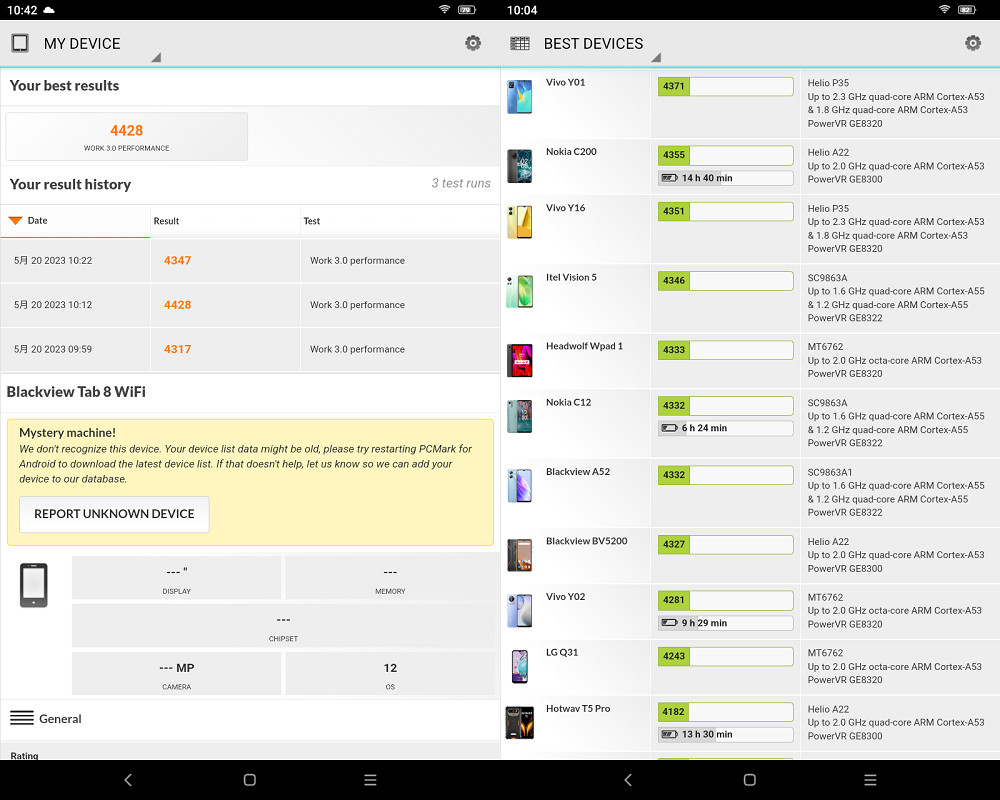1000x800 pixels.
Task: Tap Home navigation button on right screen
Action: pos(750,780)
